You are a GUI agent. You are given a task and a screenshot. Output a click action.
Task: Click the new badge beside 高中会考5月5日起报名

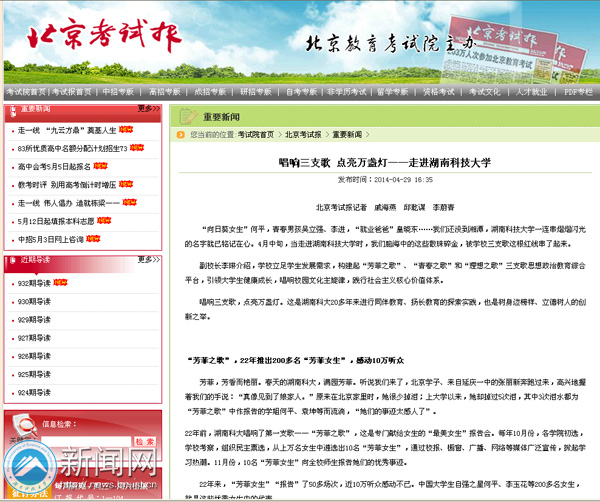coord(101,166)
